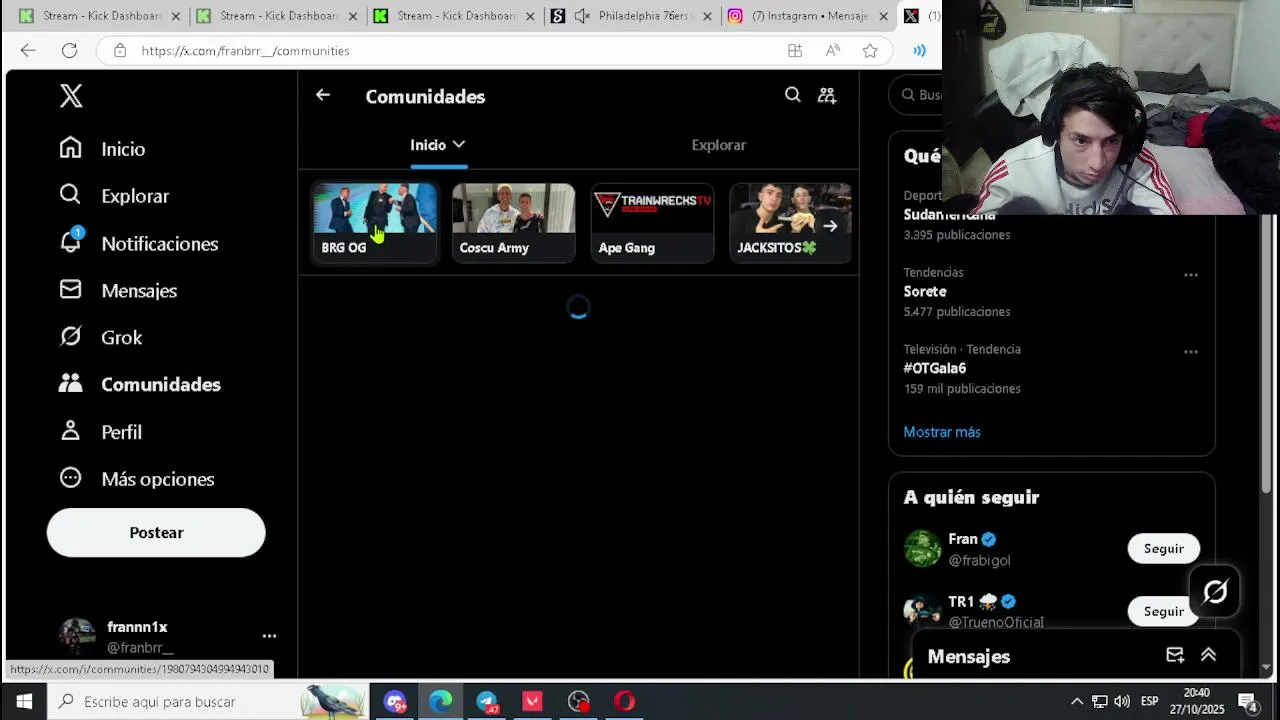
Task: Click the browser apps grid icon
Action: click(795, 50)
